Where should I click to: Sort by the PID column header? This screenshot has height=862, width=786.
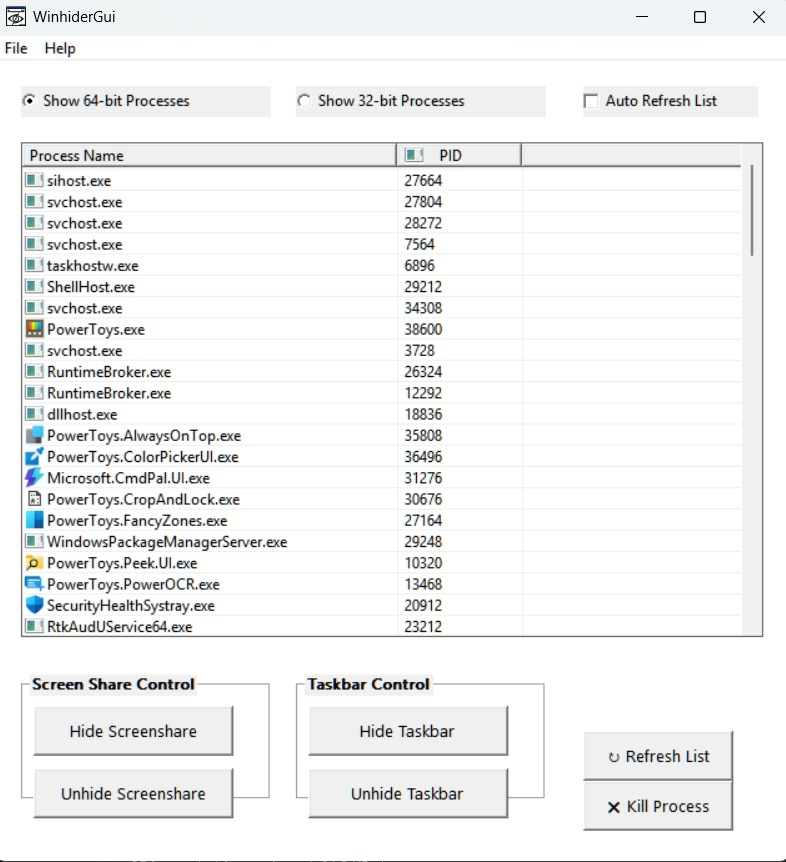coord(459,156)
